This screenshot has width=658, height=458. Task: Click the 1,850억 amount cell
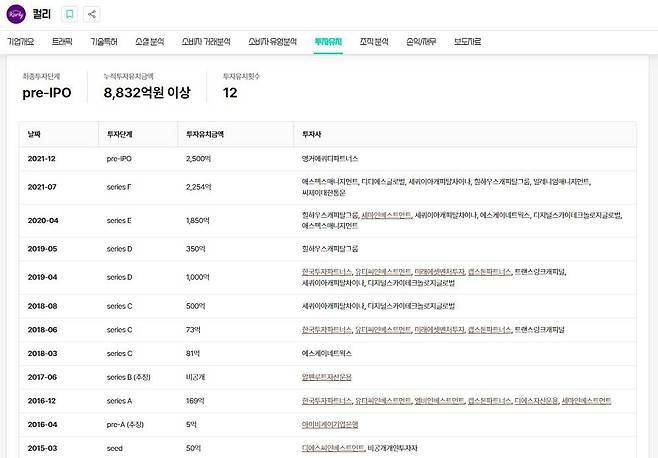coord(198,220)
